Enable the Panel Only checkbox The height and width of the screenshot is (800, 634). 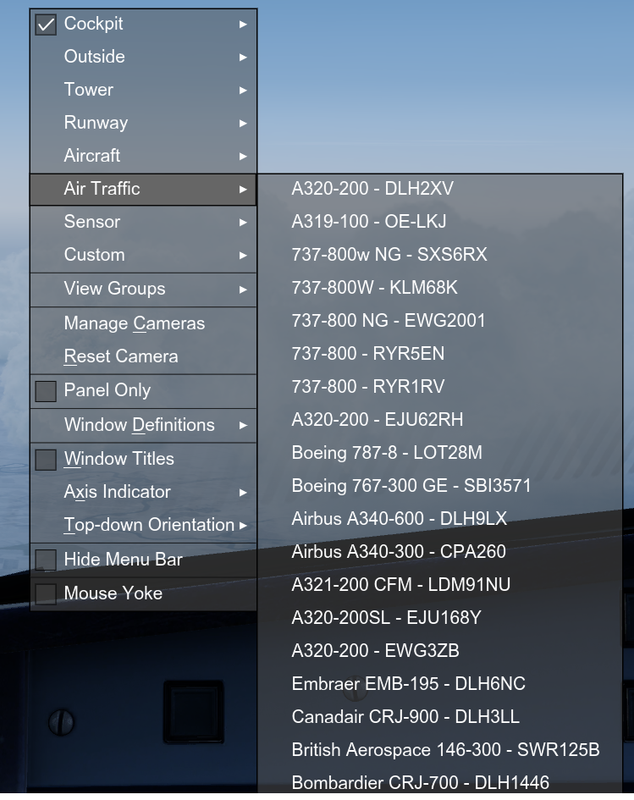(x=45, y=391)
